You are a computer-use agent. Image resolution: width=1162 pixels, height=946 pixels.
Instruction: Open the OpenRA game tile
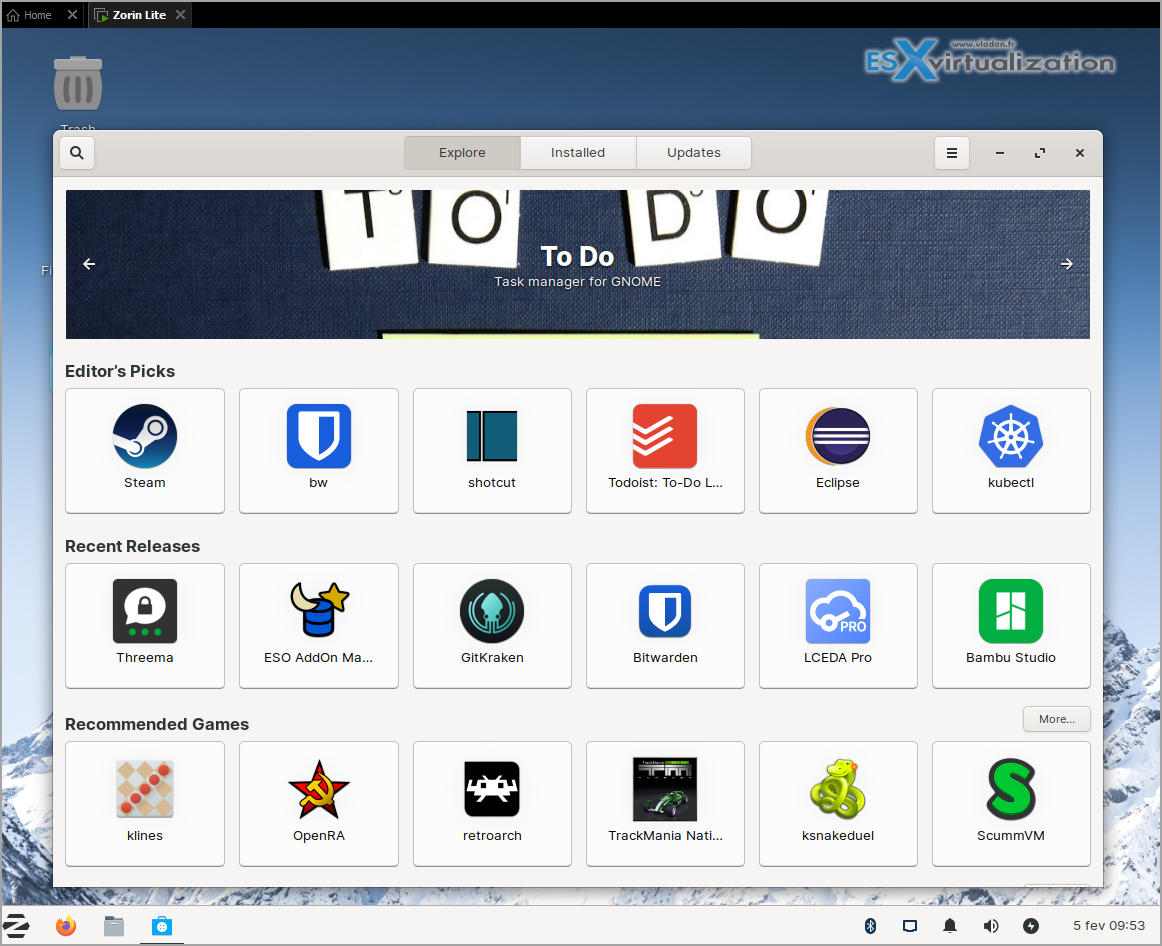coord(319,804)
